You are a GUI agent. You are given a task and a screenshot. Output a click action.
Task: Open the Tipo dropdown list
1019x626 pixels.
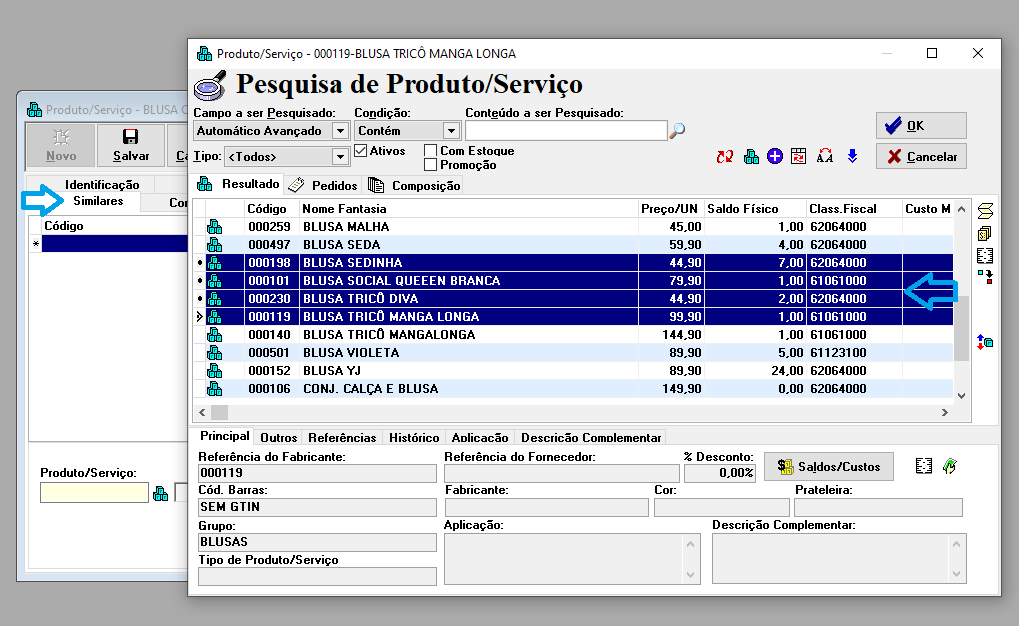click(x=340, y=157)
